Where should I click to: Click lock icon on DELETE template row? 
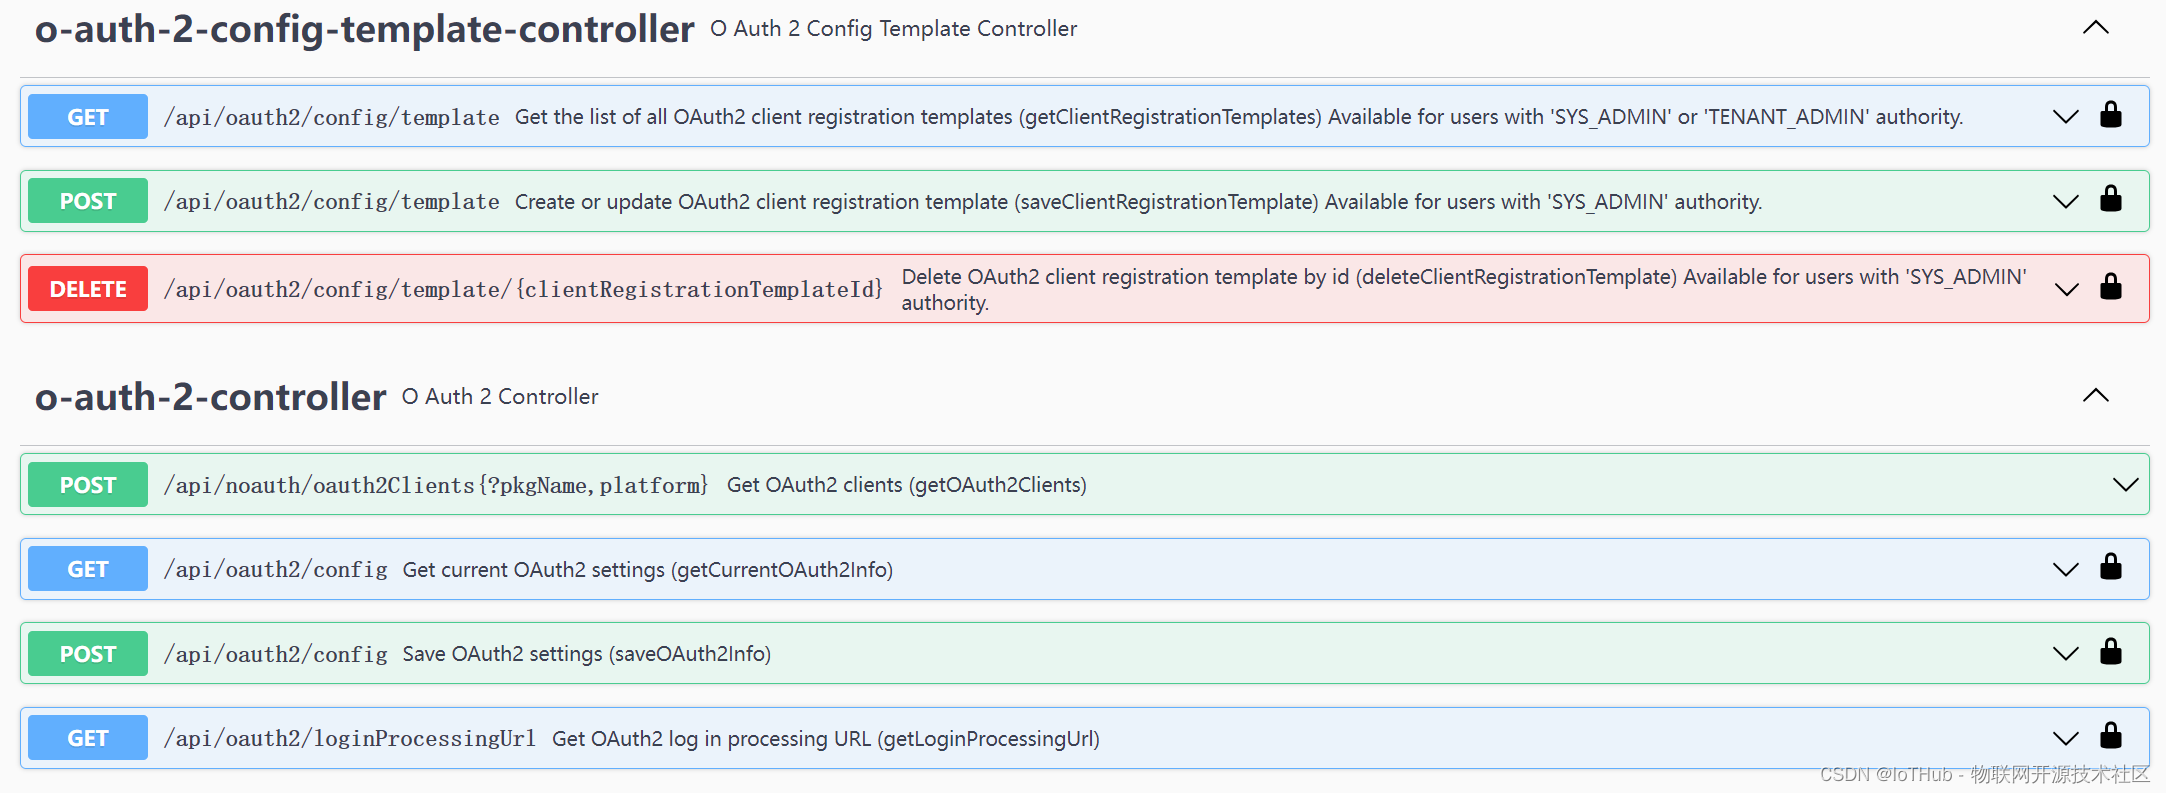2111,287
